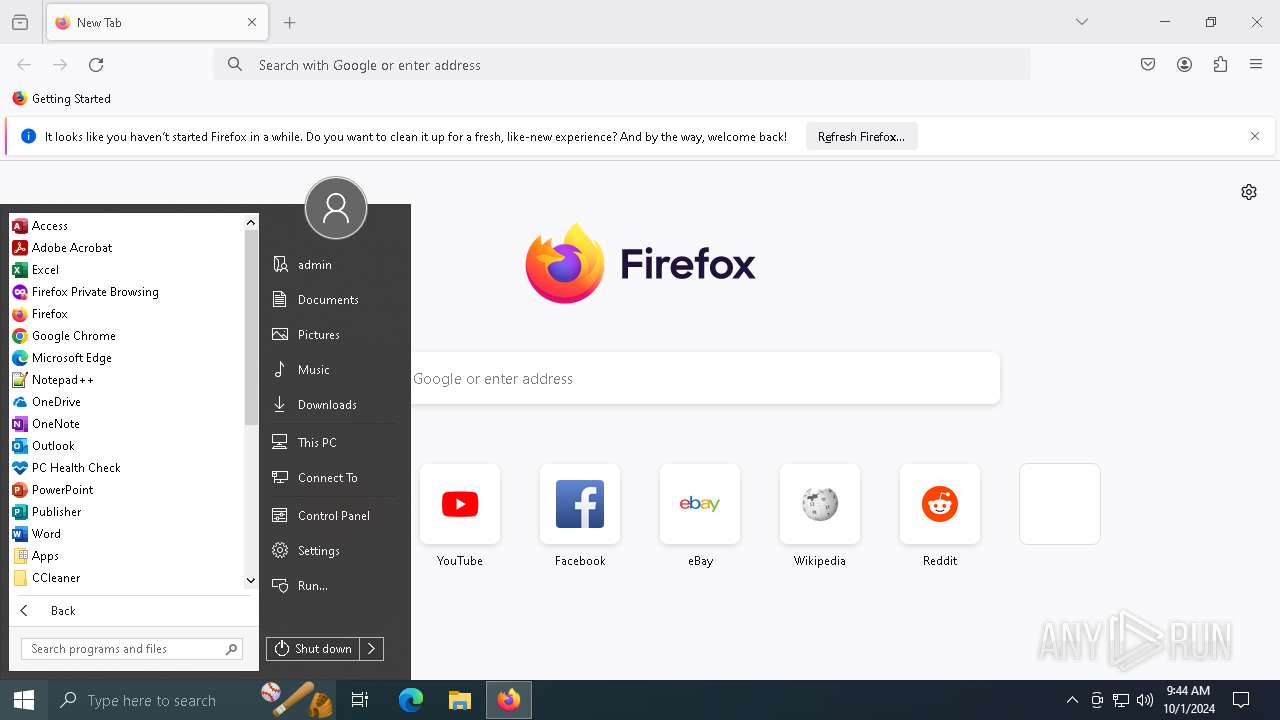The width and height of the screenshot is (1280, 720).
Task: Open Downloads from the Start menu
Action: (334, 405)
